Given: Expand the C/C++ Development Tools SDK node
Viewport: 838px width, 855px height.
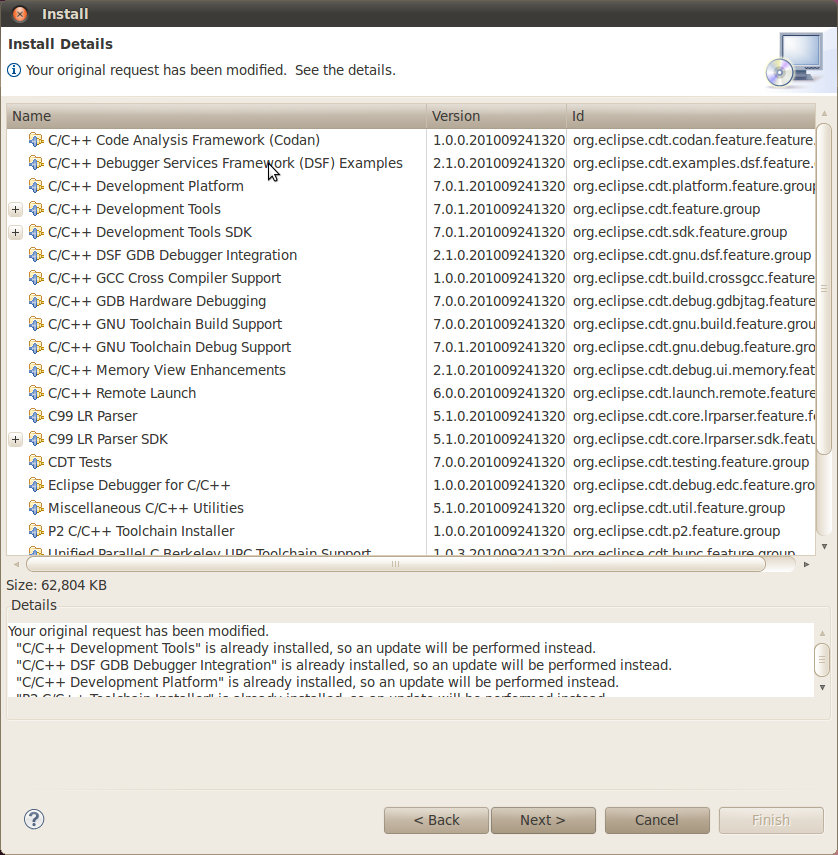Looking at the screenshot, I should pyautogui.click(x=15, y=232).
